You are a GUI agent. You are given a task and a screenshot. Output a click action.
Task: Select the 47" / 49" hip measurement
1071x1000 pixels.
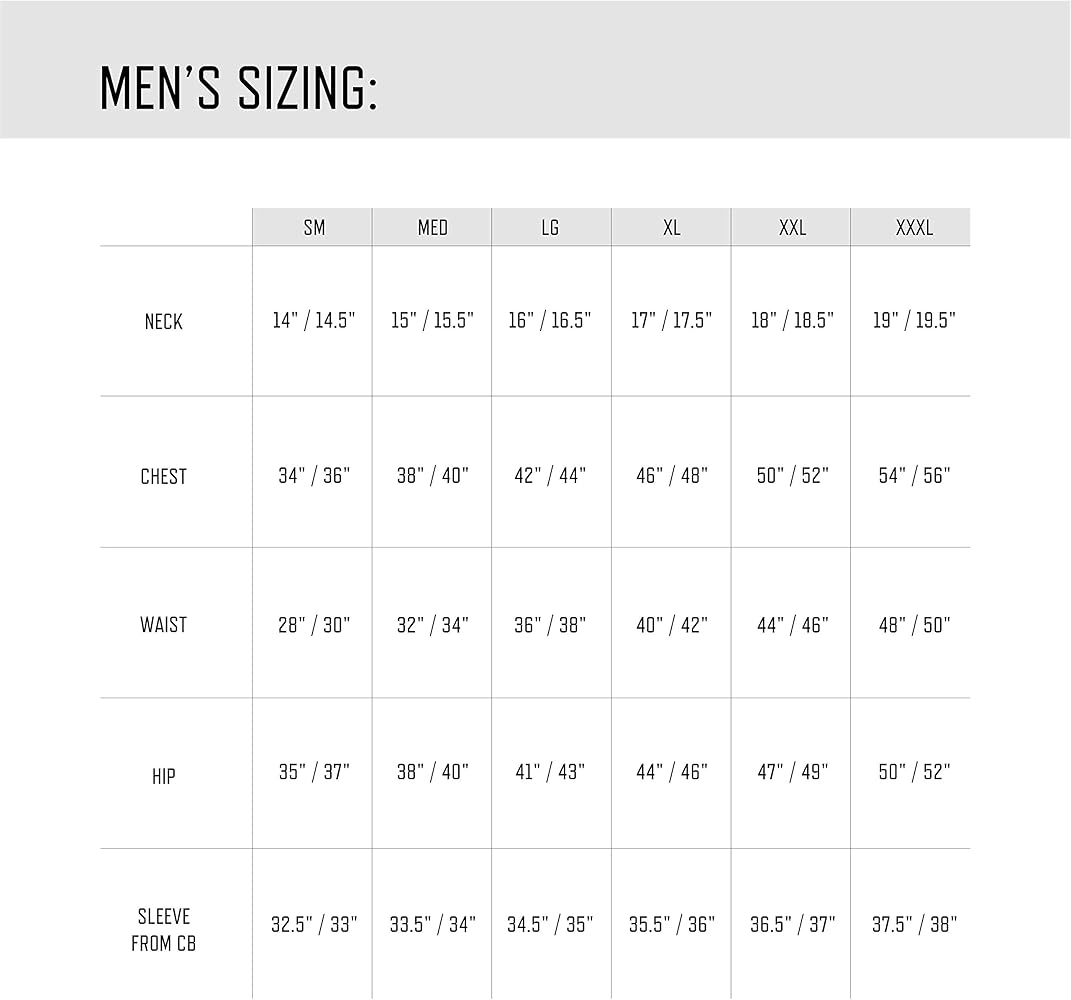(x=792, y=772)
